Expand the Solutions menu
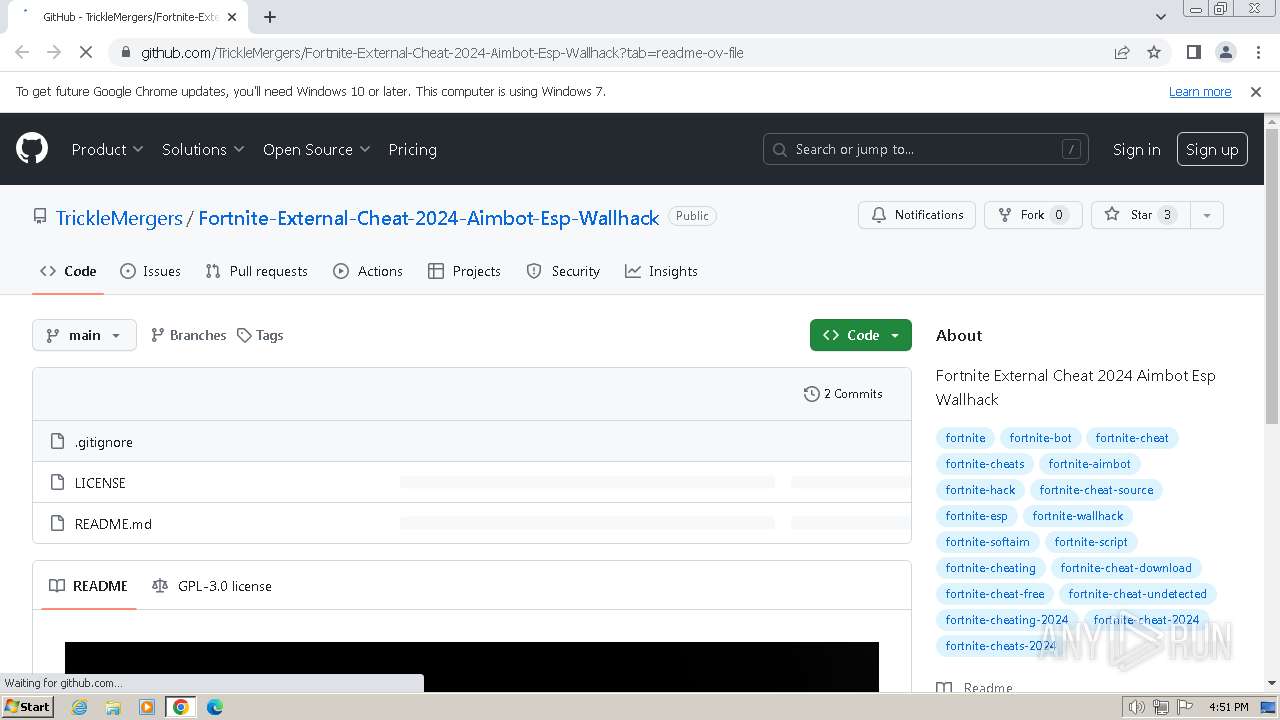Viewport: 1280px width, 720px height. (203, 149)
